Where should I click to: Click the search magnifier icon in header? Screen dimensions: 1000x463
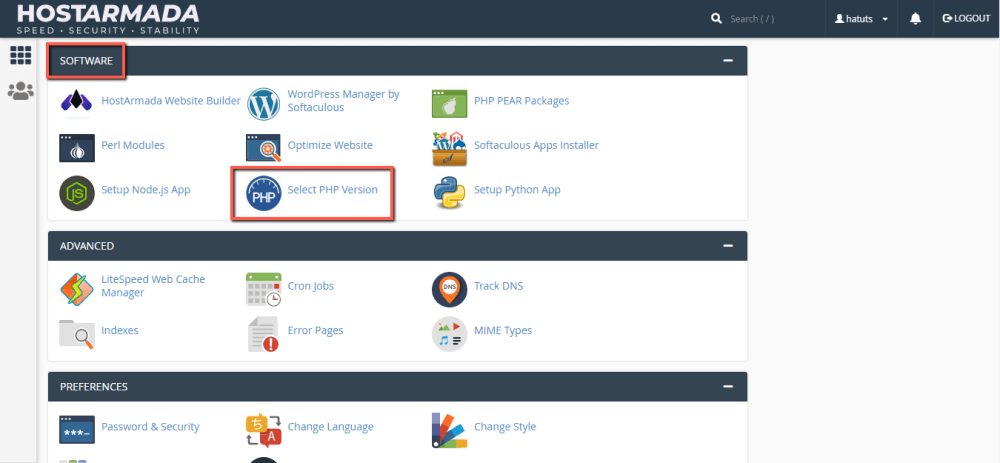716,18
